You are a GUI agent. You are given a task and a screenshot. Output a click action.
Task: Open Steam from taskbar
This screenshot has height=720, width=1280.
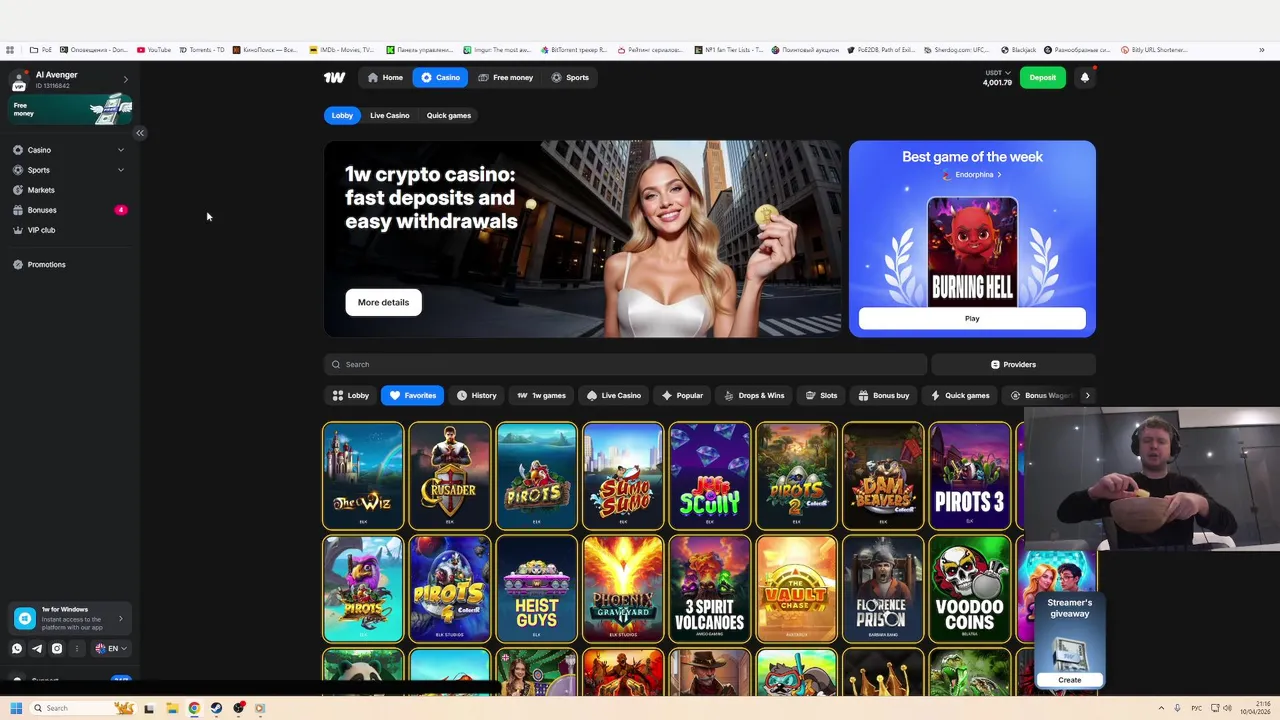216,708
